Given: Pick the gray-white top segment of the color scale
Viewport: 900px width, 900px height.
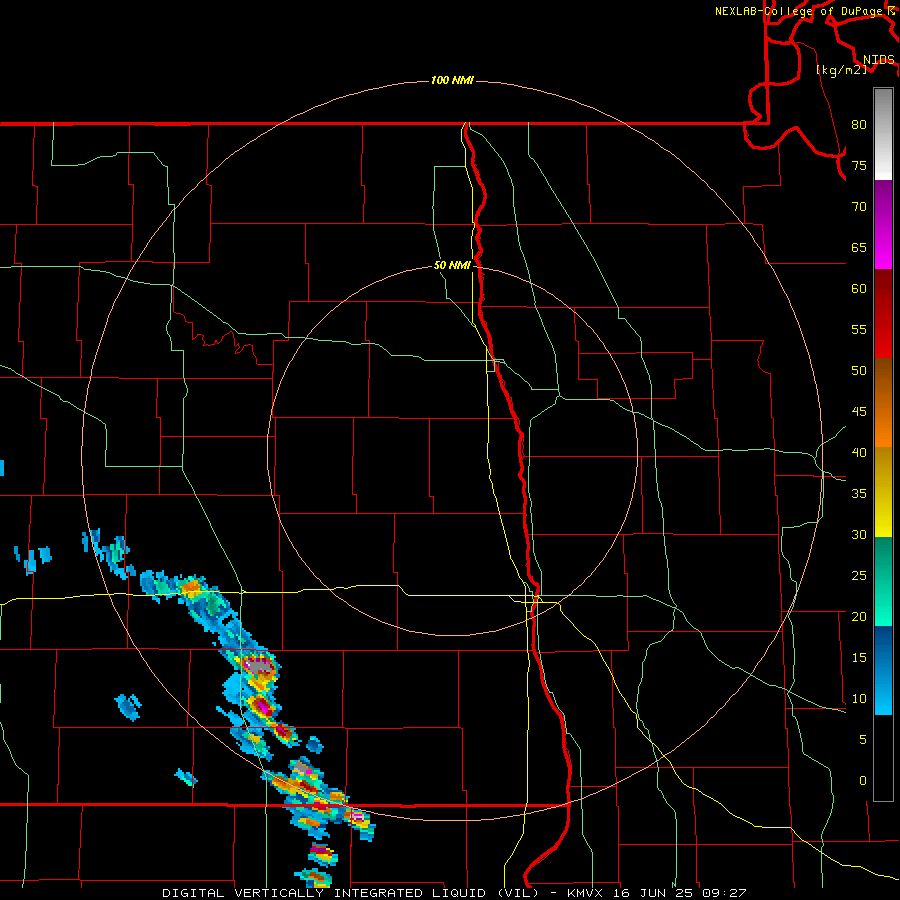Looking at the screenshot, I should click(x=883, y=134).
